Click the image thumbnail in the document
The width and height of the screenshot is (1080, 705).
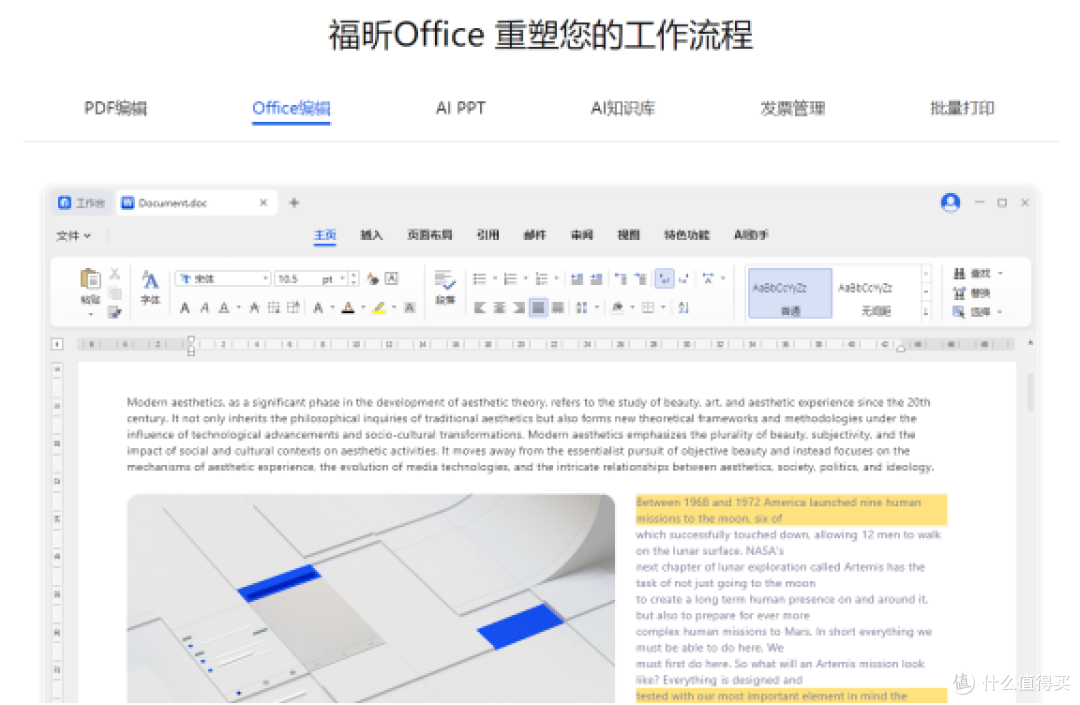click(x=371, y=598)
